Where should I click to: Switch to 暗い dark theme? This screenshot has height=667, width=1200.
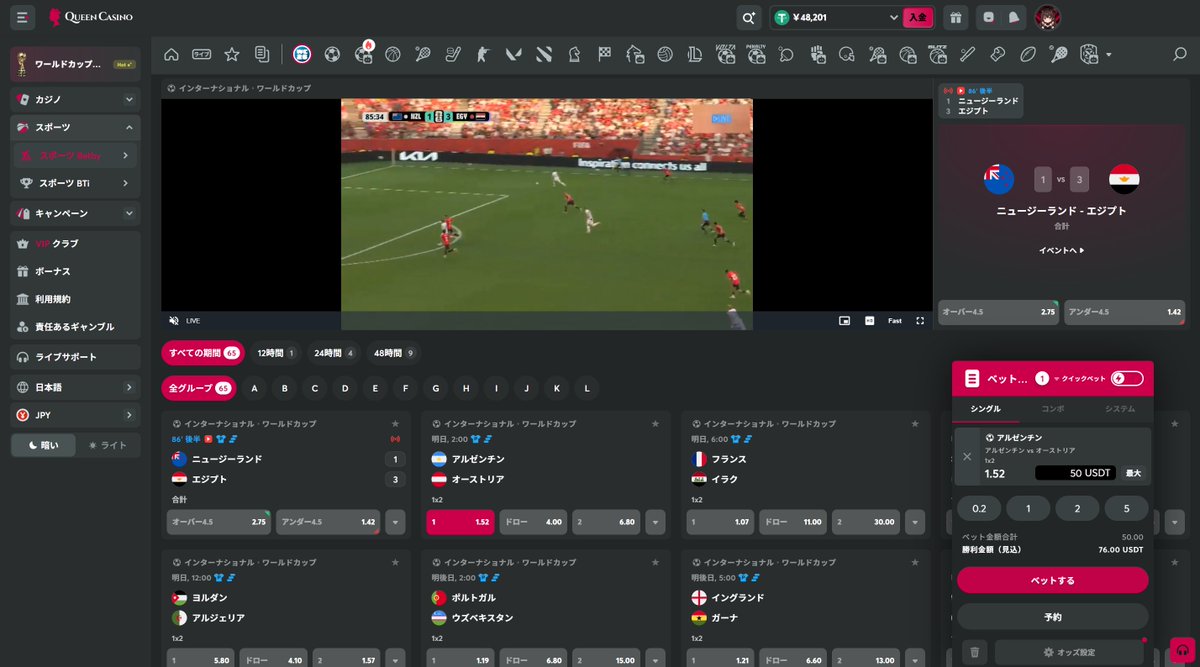click(x=44, y=445)
